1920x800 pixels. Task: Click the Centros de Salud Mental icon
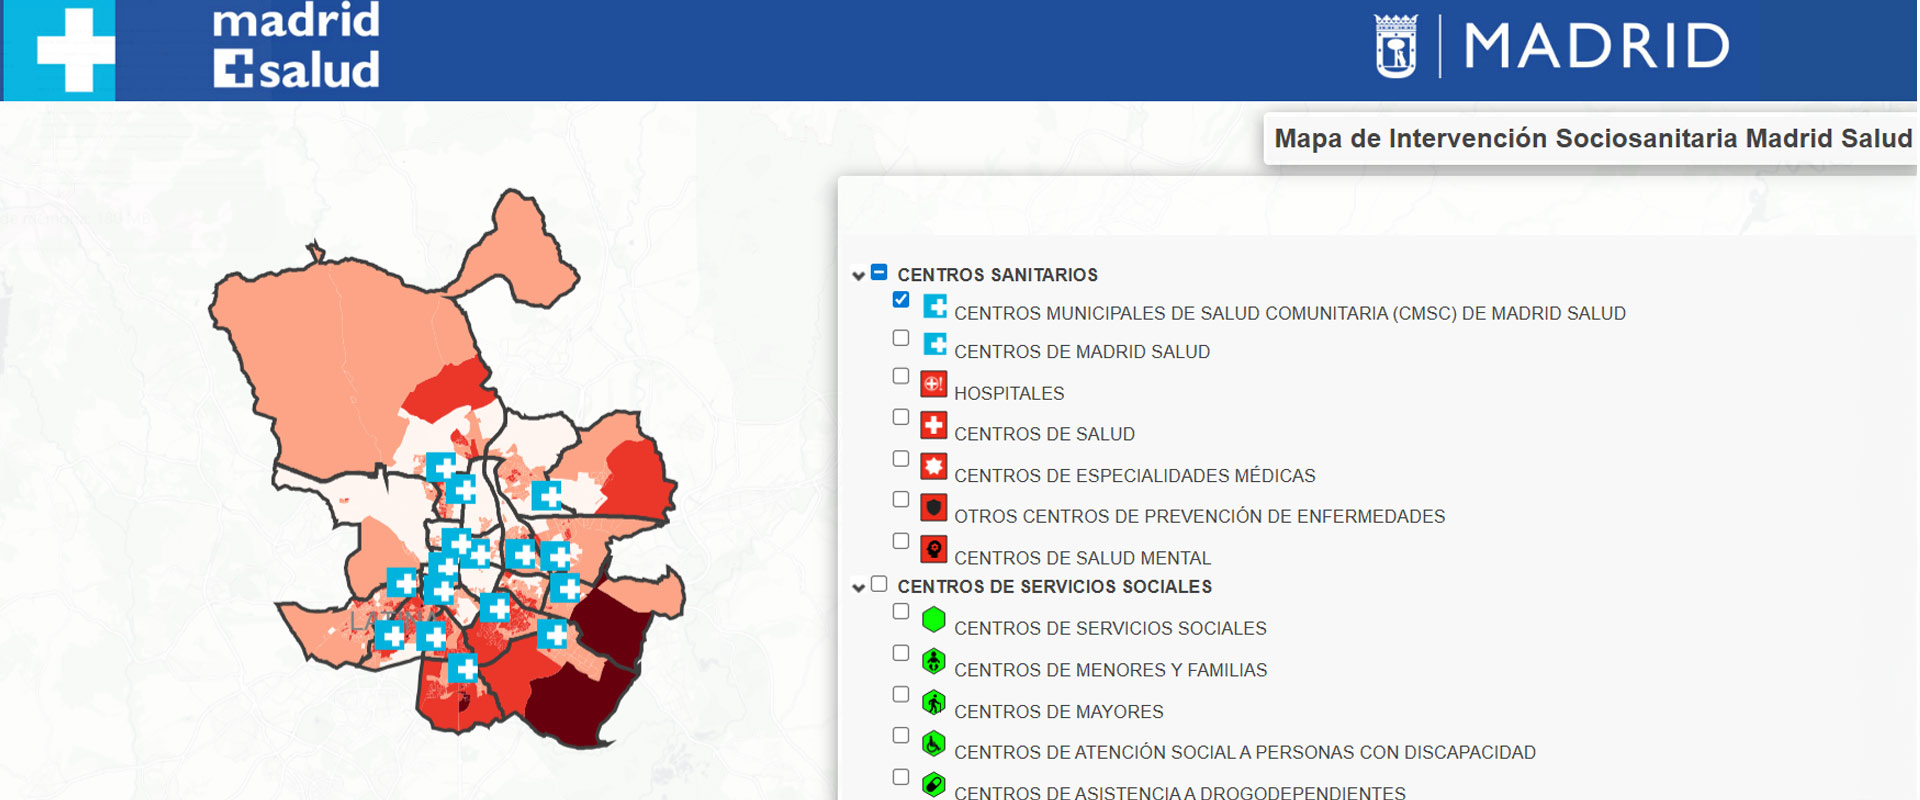tap(933, 549)
